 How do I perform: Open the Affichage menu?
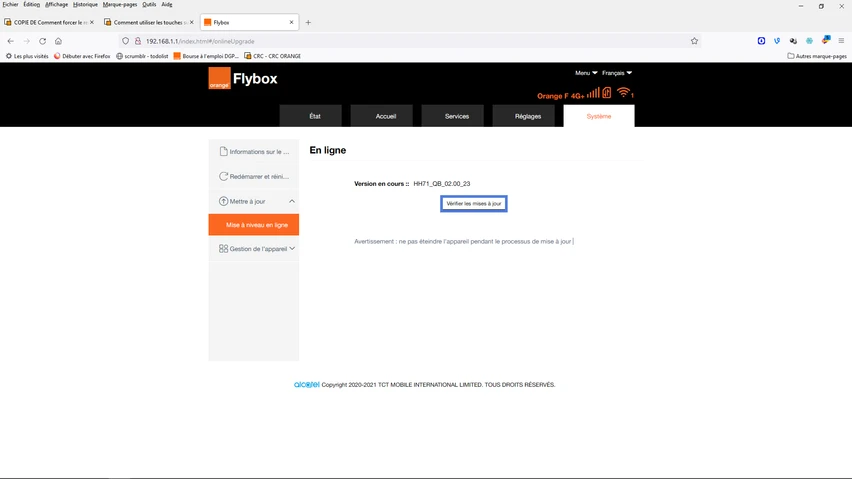tap(57, 4)
